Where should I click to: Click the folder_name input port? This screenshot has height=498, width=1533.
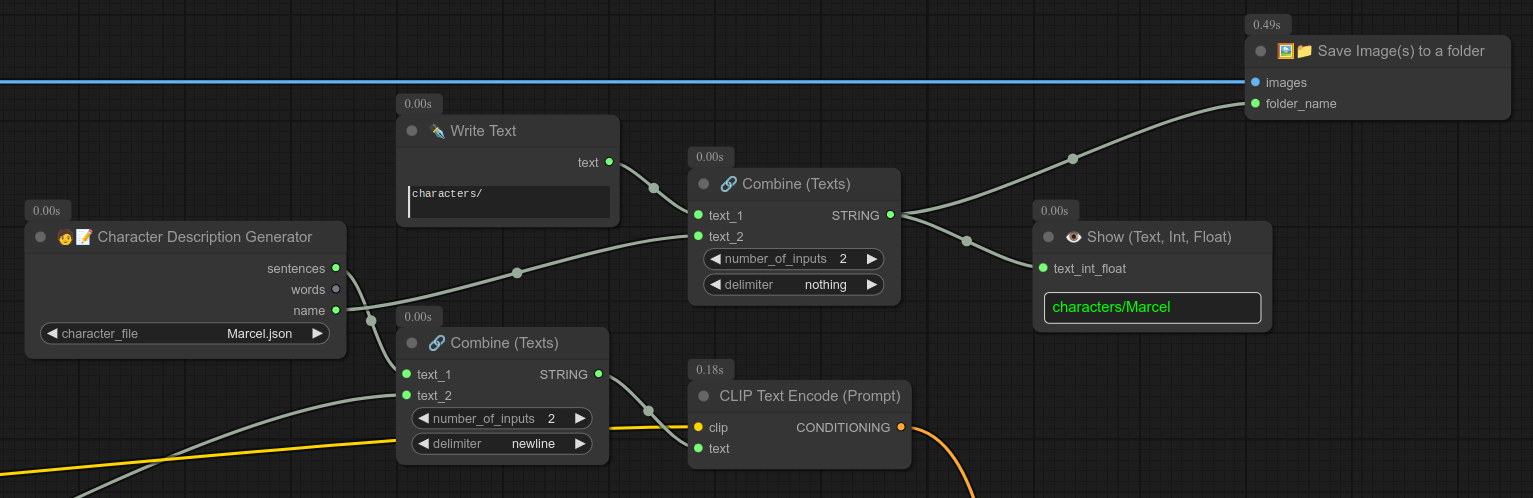[1255, 103]
